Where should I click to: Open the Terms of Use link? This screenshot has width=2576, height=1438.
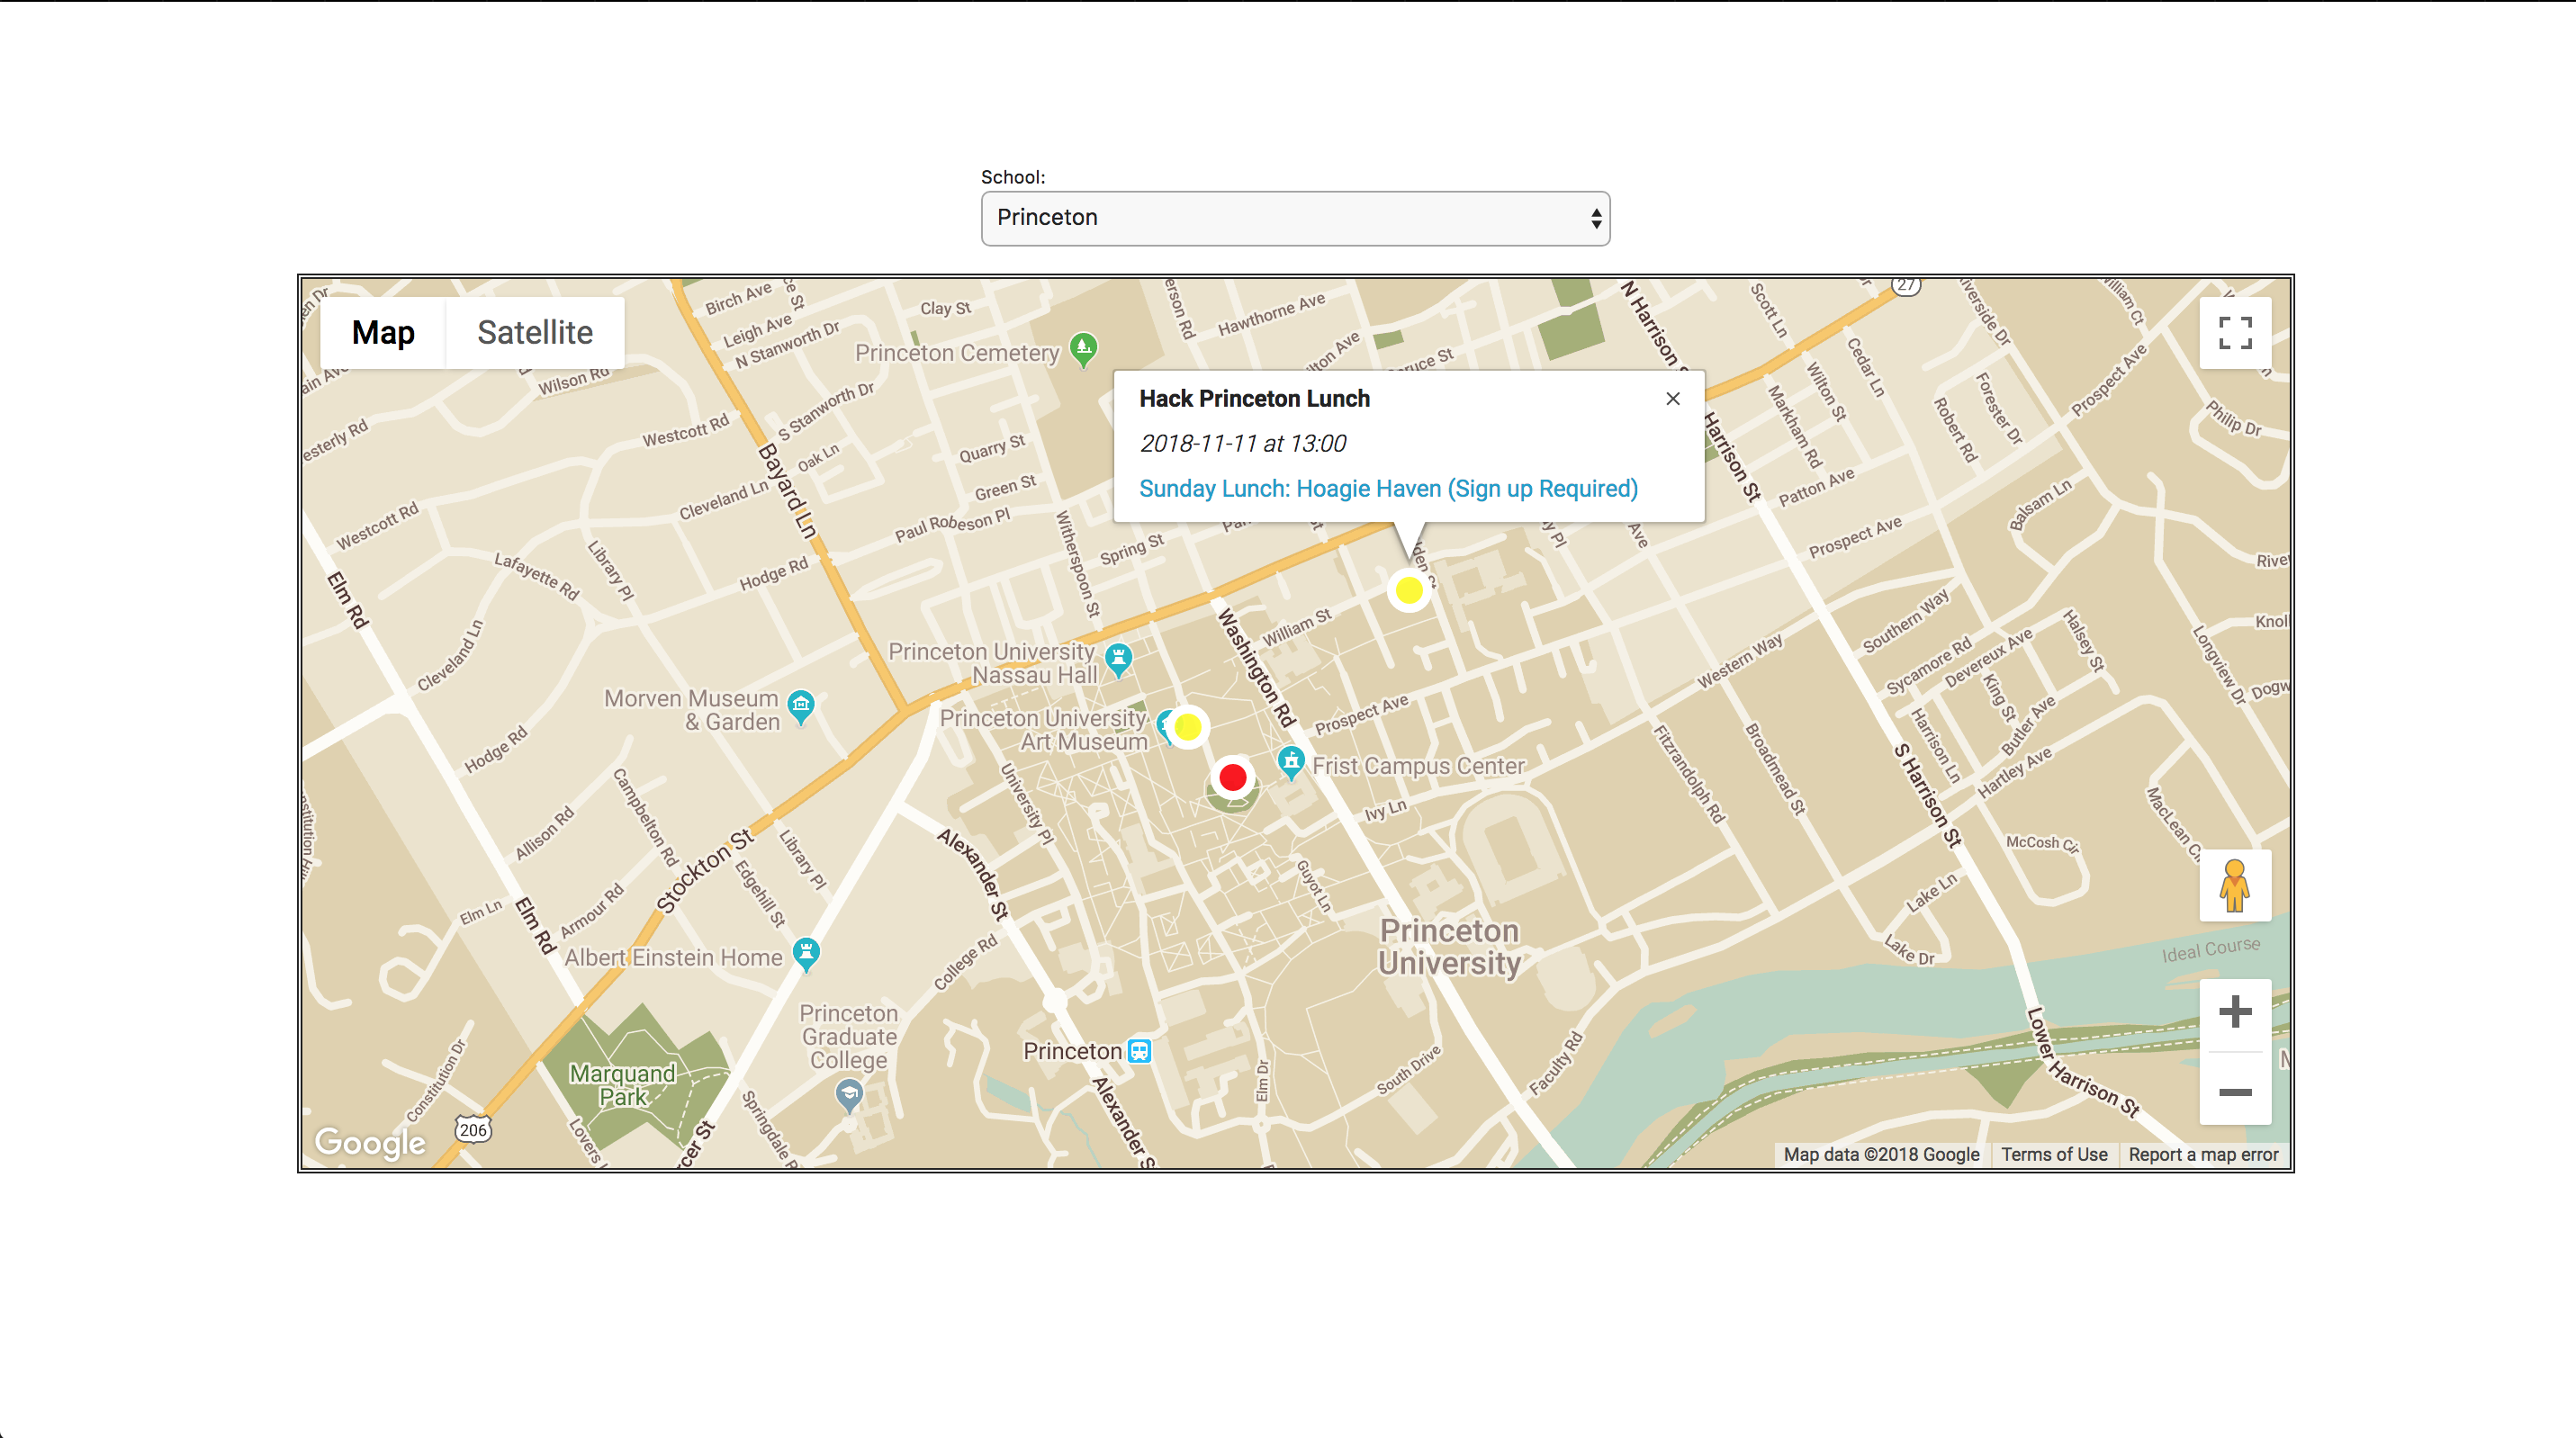pos(2053,1154)
